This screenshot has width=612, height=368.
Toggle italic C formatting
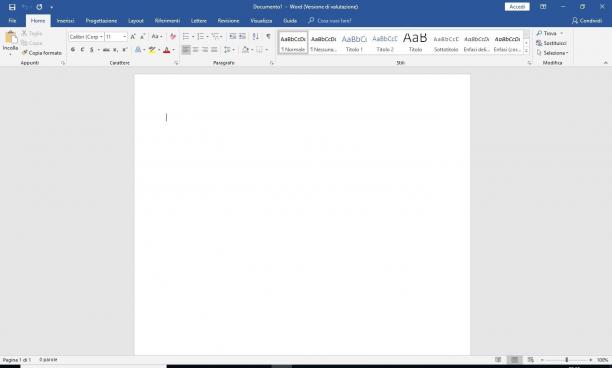[82, 50]
